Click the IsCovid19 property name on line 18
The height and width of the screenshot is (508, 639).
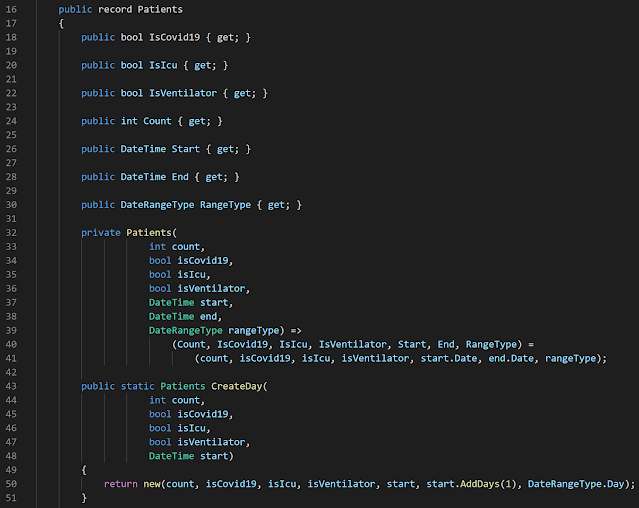click(x=174, y=37)
